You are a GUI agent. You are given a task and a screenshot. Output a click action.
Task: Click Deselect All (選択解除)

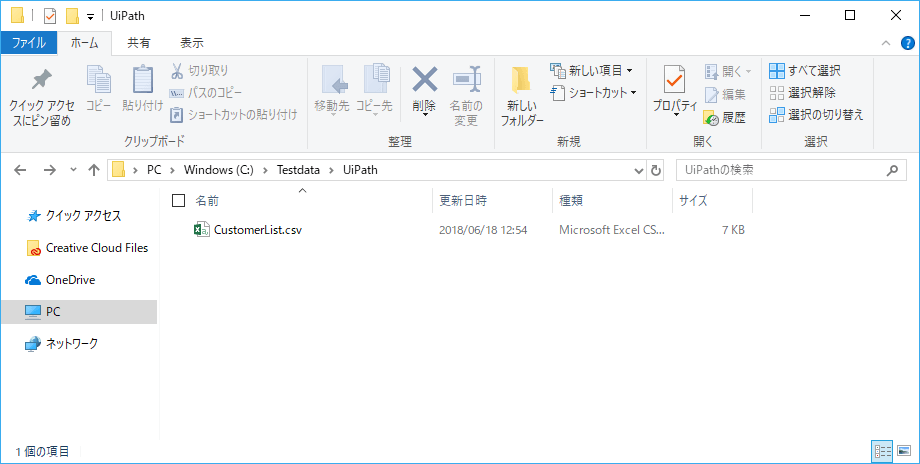tap(802, 93)
